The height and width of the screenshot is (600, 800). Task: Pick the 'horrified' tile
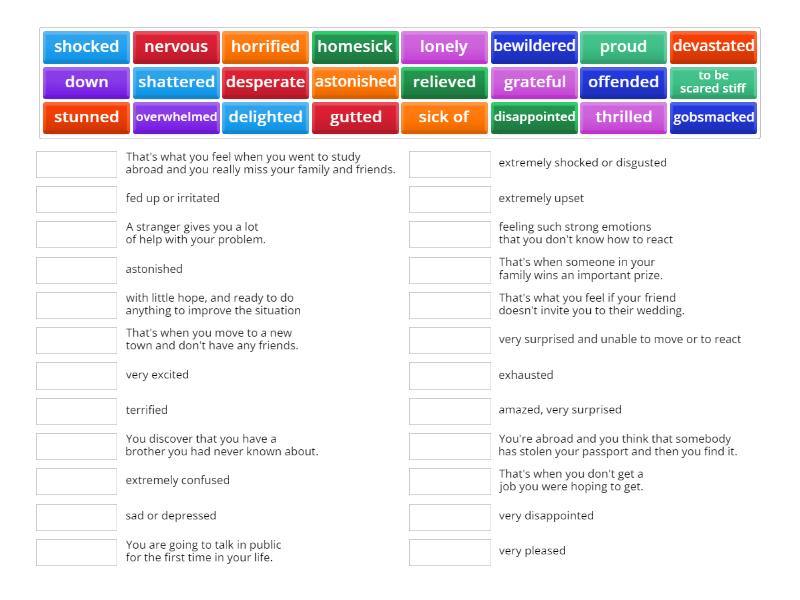[266, 46]
